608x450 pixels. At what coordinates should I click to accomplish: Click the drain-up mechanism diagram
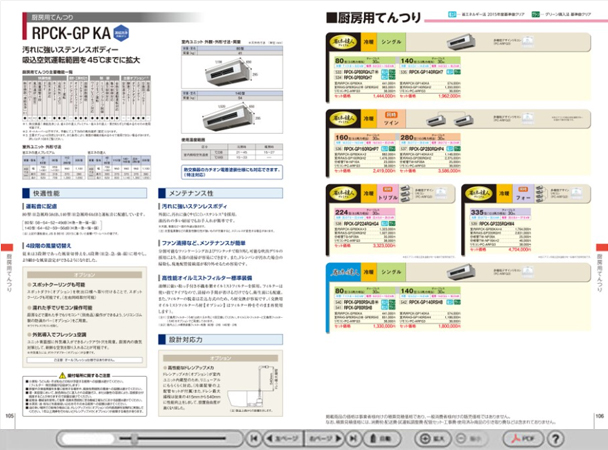coord(254,388)
